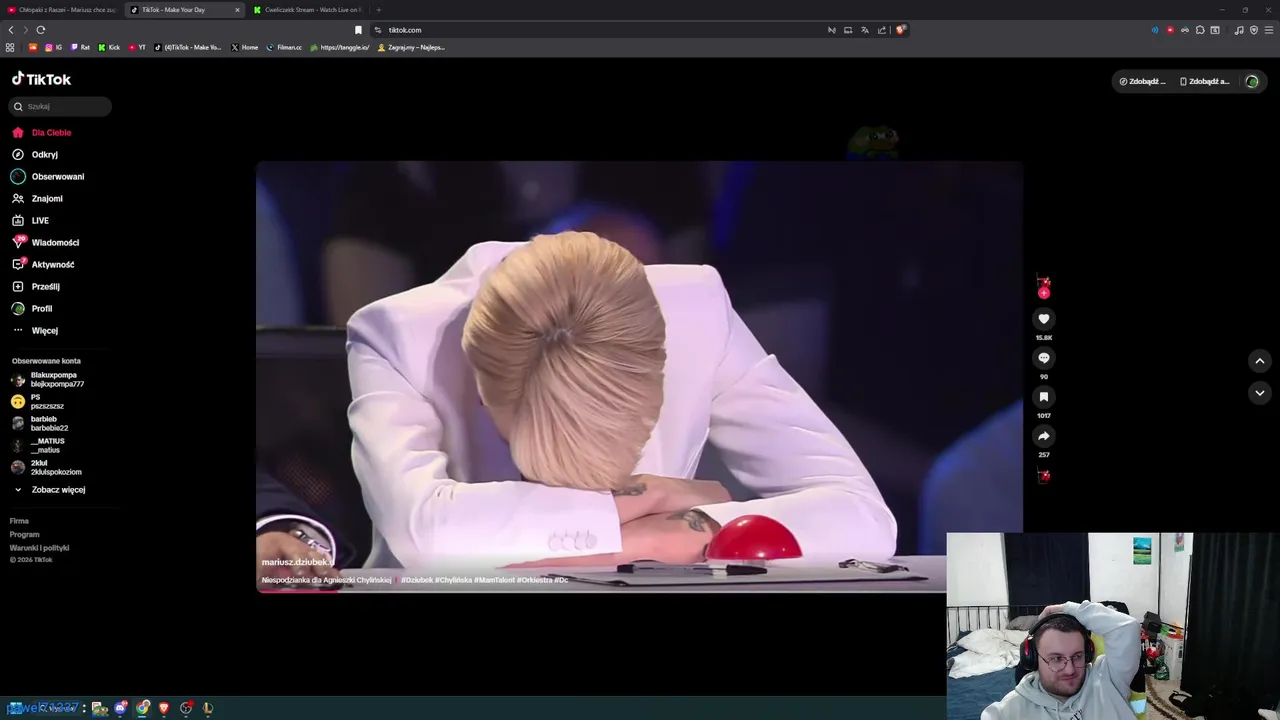Open a new browser tab
The width and height of the screenshot is (1280, 720).
coord(378,10)
